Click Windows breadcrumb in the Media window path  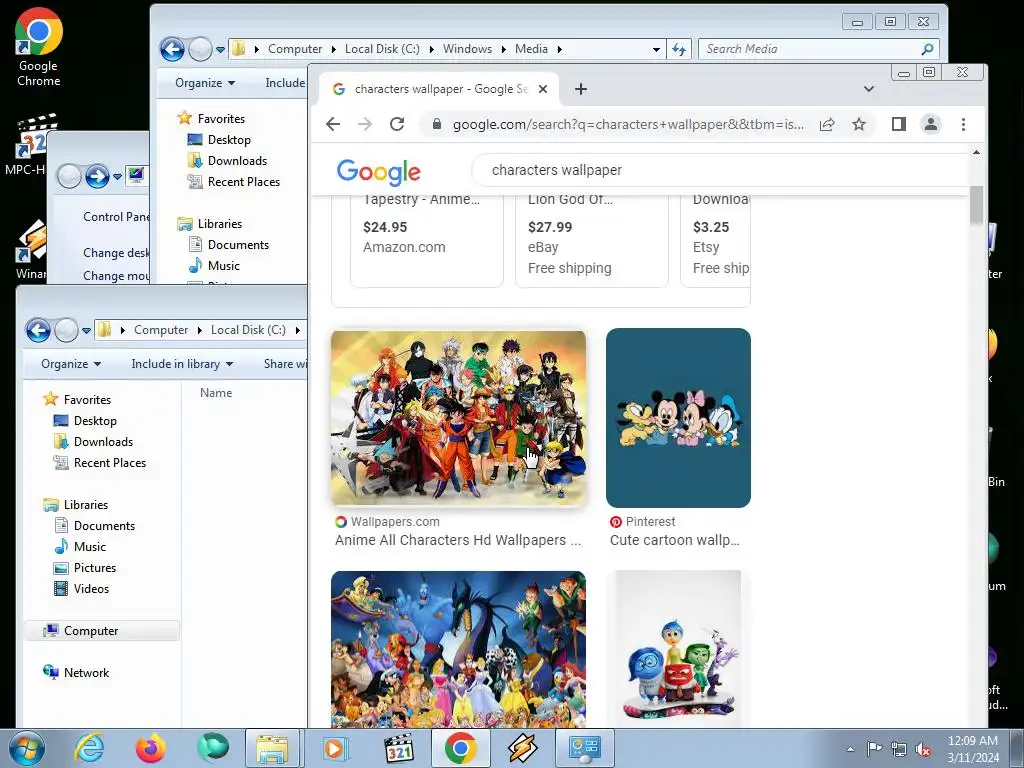click(x=468, y=49)
